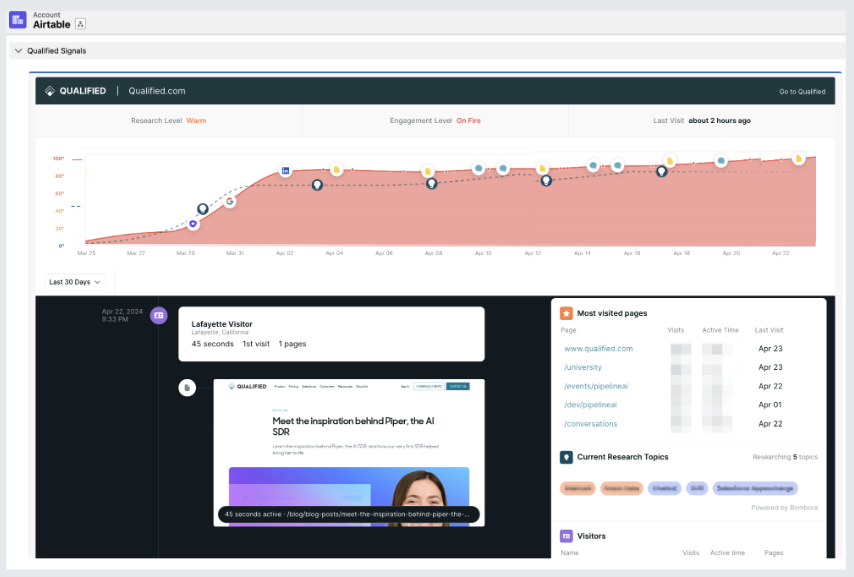Click the yellow document marker near Apr 18
Screen dimensions: 854x577
670,161
